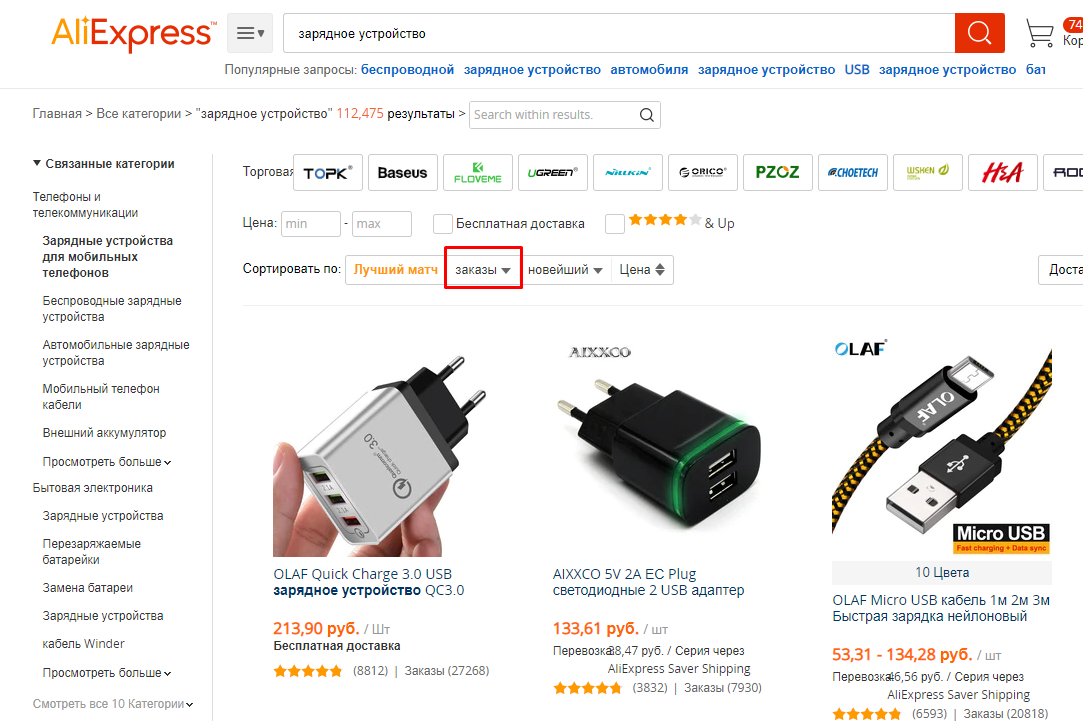Open the заказы sort dropdown

(x=483, y=270)
